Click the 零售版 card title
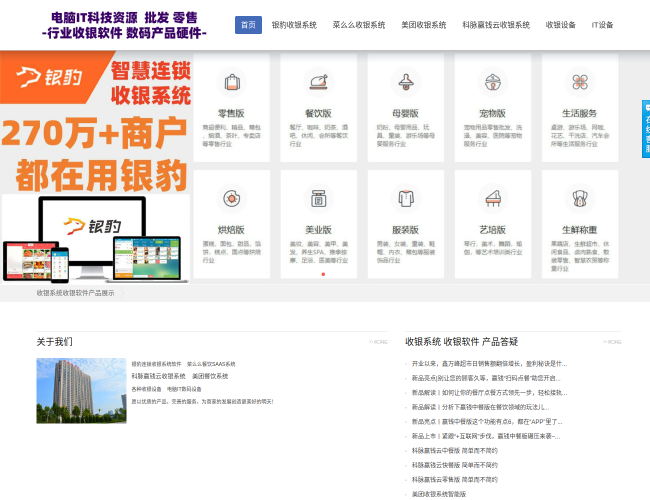650x500 pixels. 231,113
